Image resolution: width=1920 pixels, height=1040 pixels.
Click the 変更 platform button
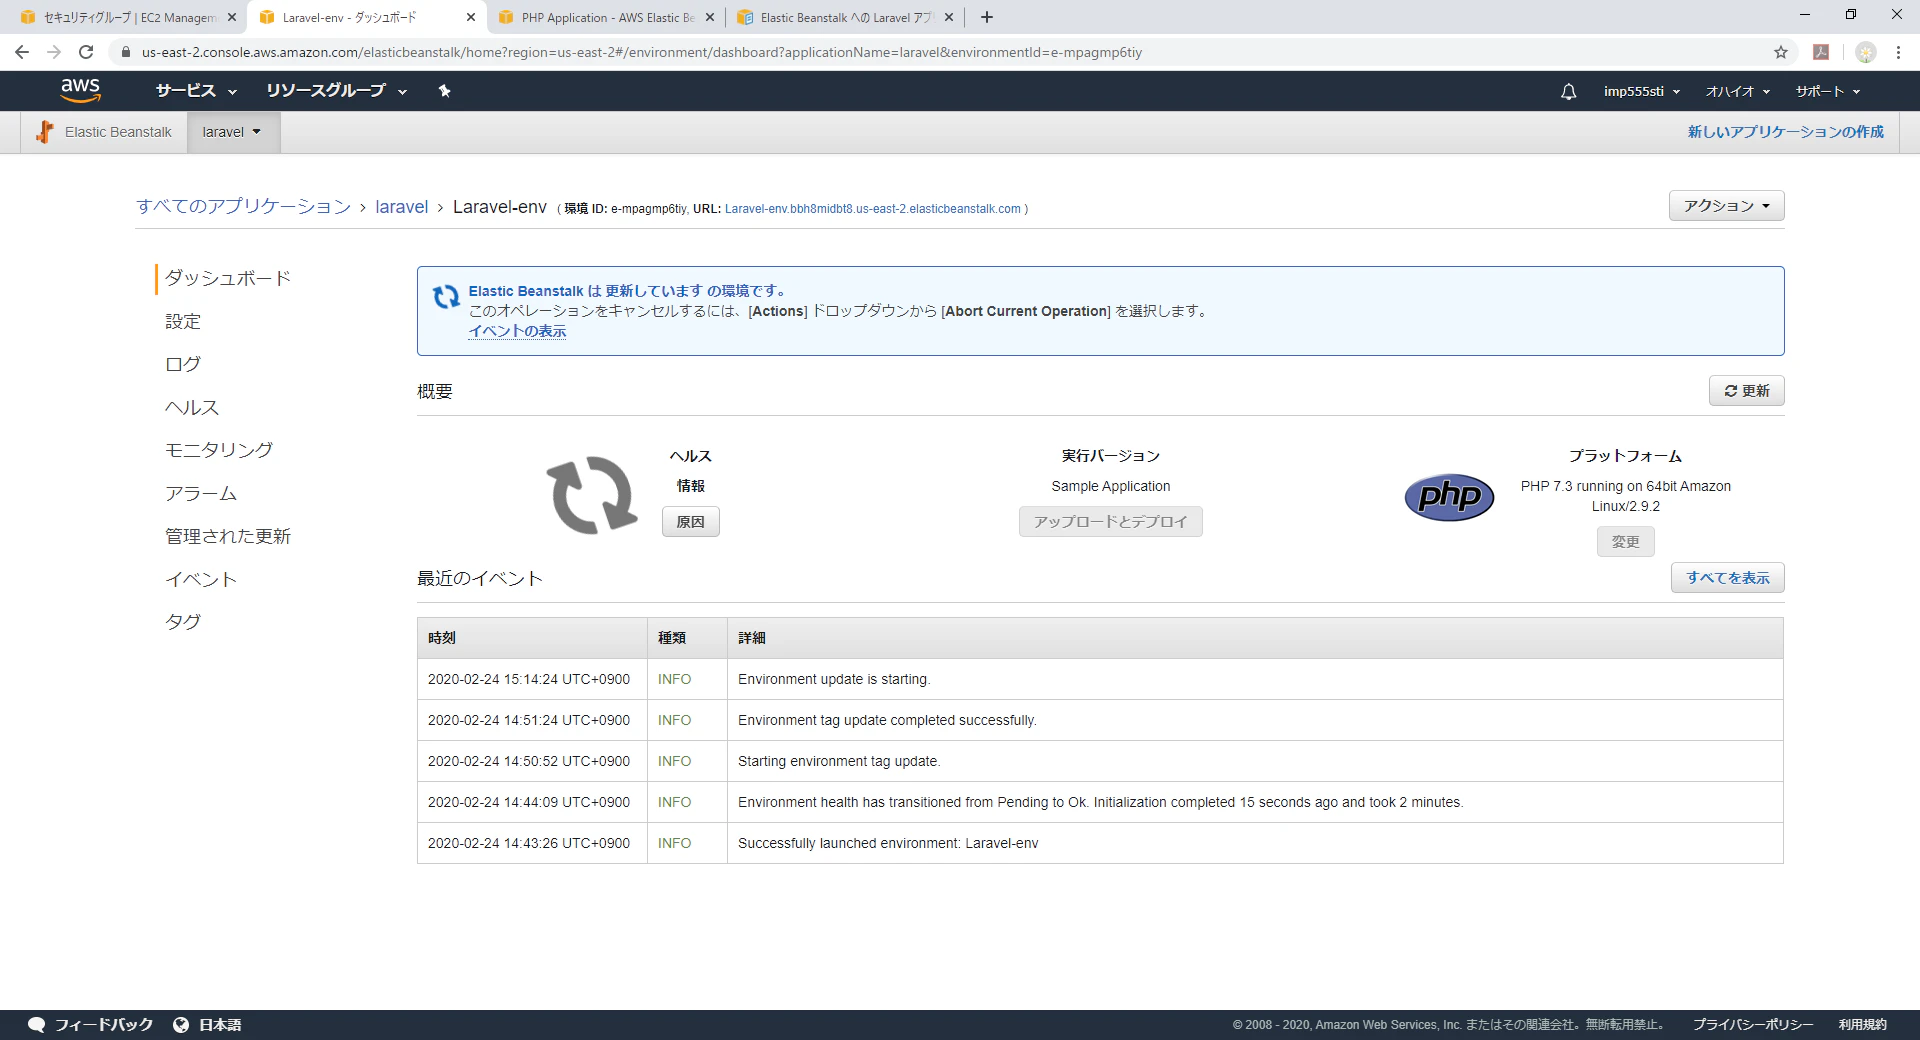[1625, 542]
